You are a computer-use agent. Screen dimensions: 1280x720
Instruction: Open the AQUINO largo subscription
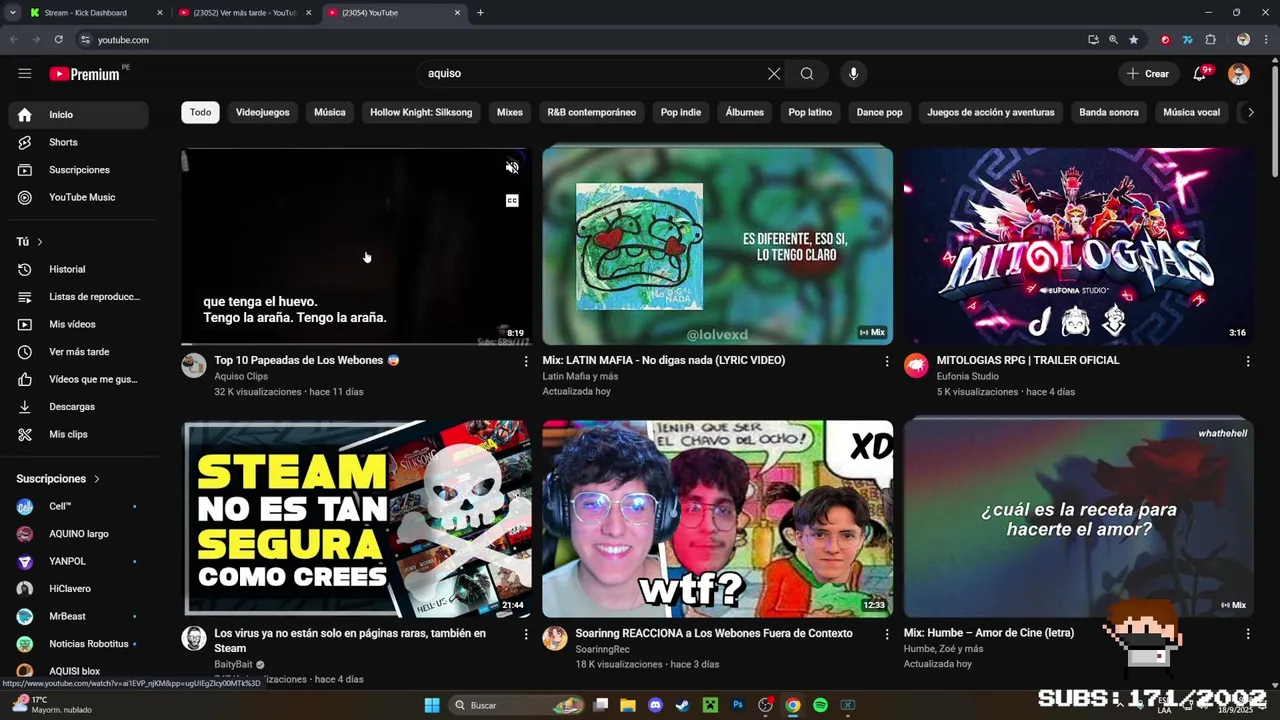[78, 534]
